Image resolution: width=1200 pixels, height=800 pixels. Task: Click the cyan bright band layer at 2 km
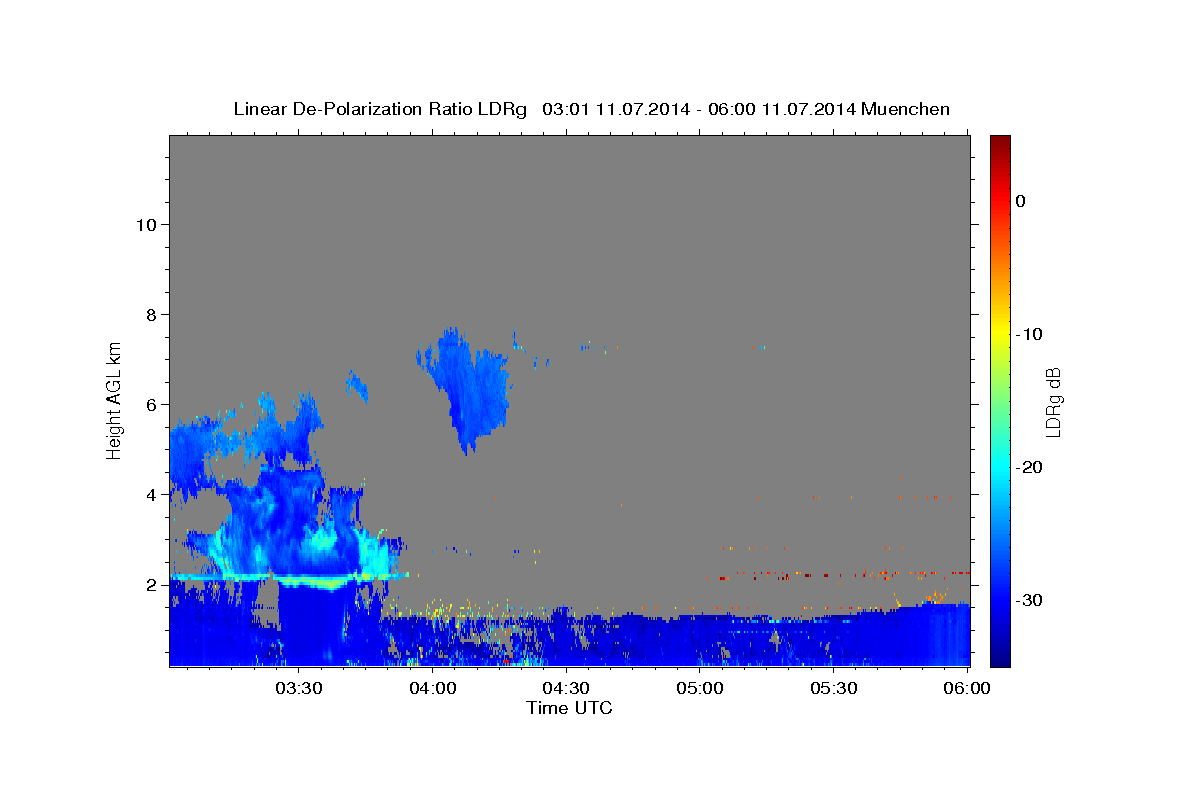(290, 578)
